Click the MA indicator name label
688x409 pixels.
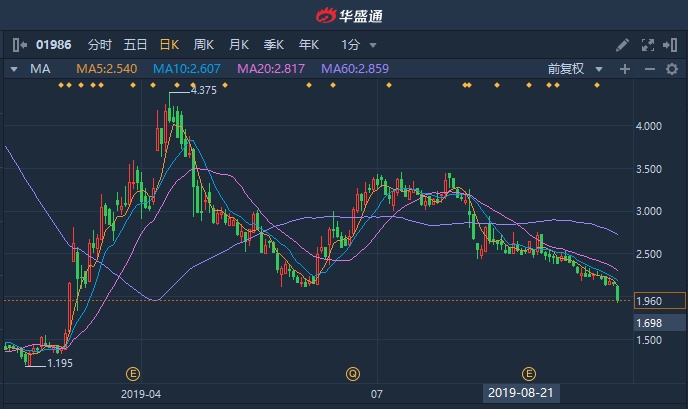pos(40,69)
